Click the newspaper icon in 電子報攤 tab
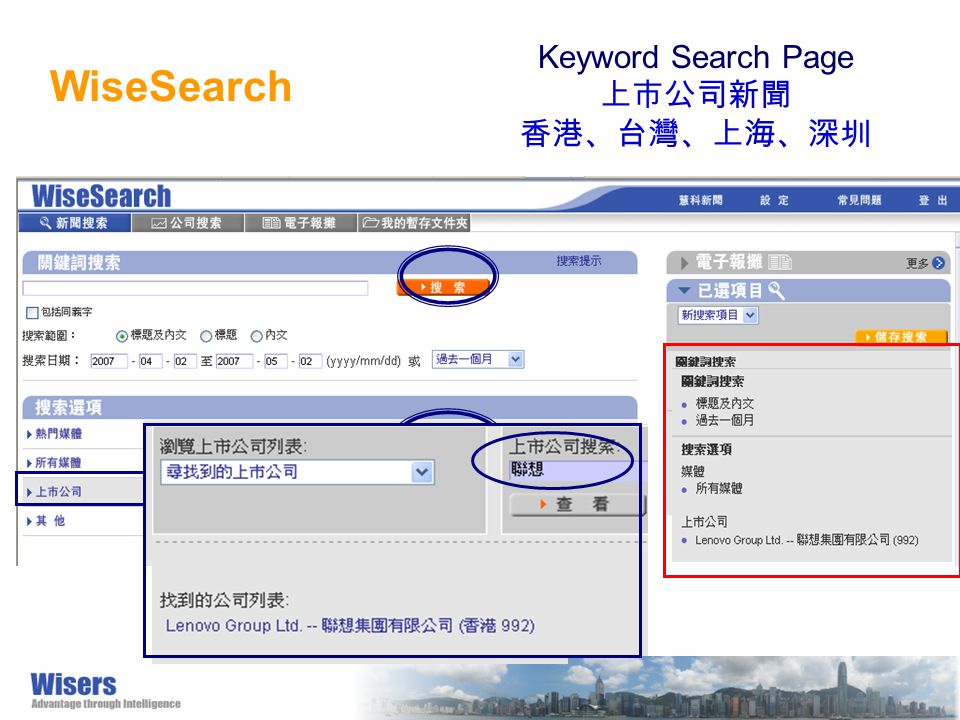Viewport: 960px width, 720px height. [x=271, y=223]
